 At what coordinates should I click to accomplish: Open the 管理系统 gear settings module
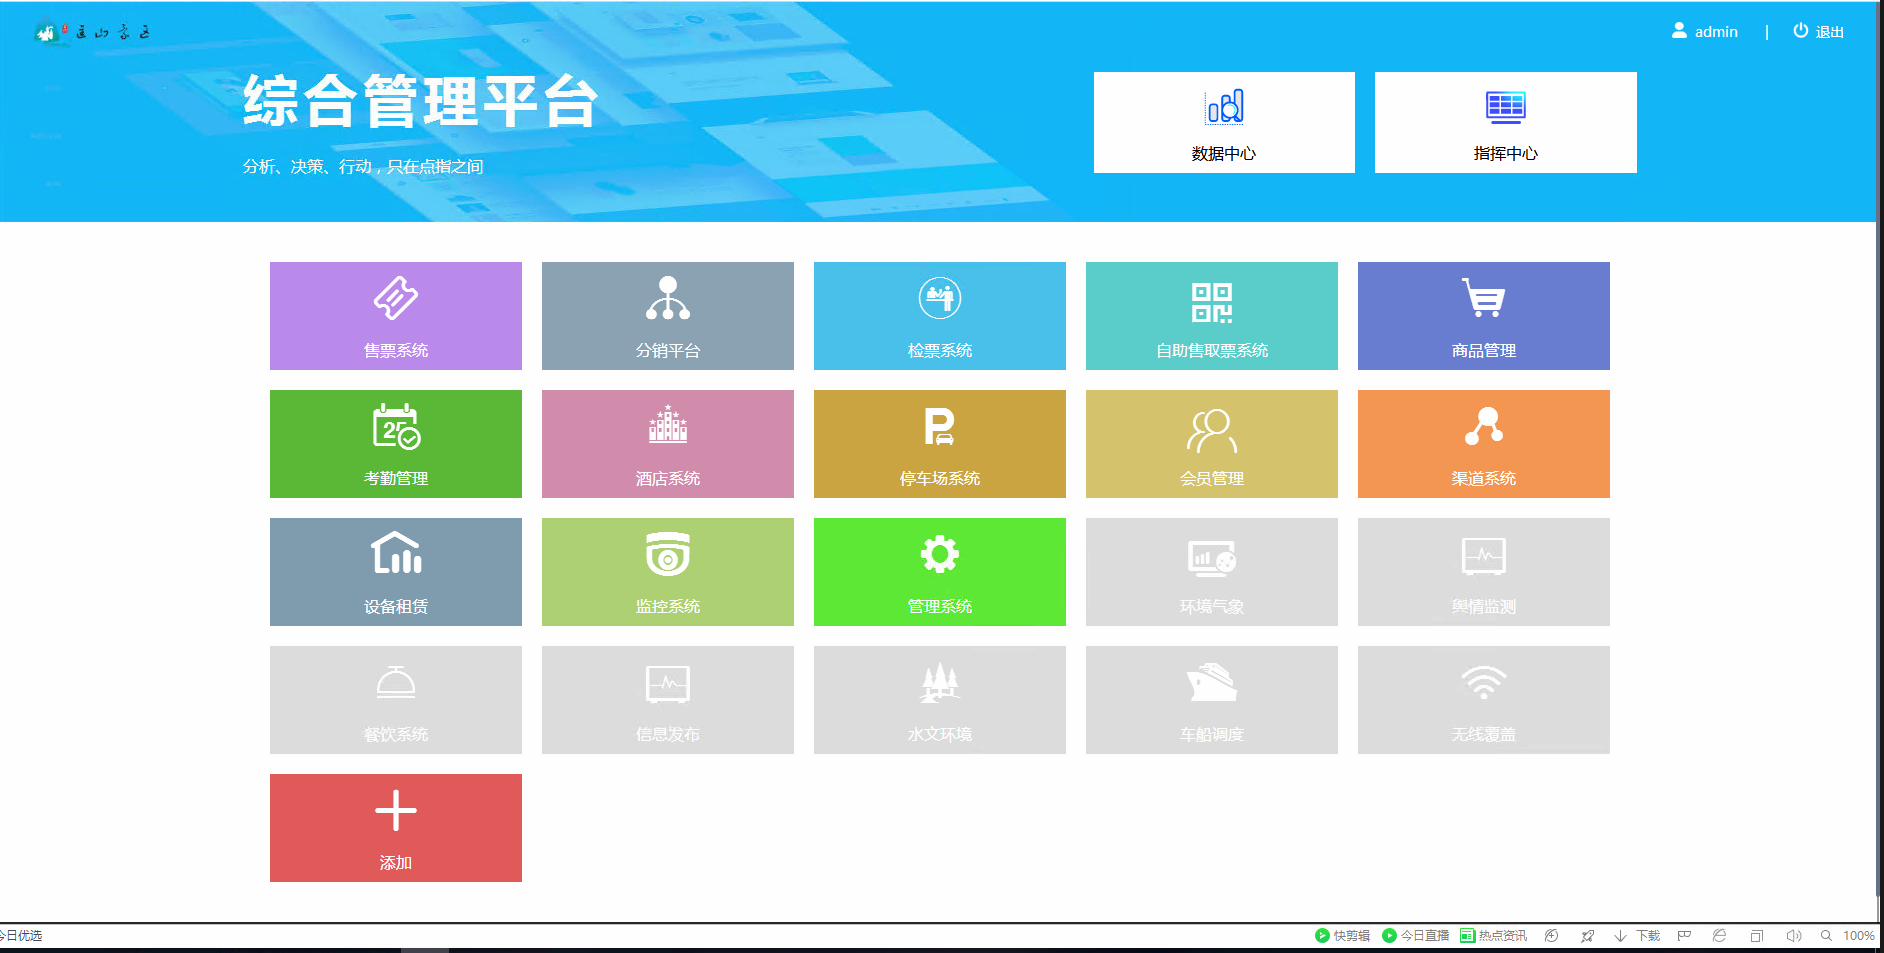tap(939, 571)
